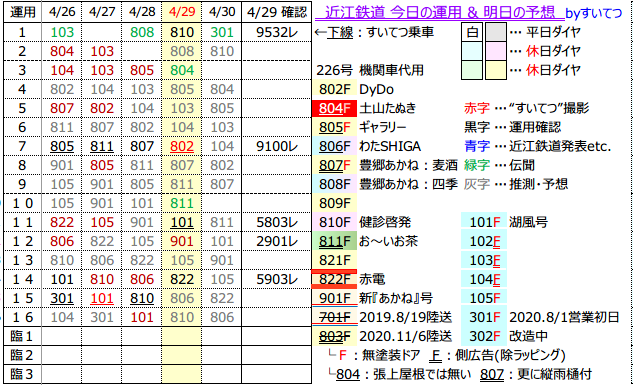Click the pink 休日ダイヤ swatch

point(495,51)
